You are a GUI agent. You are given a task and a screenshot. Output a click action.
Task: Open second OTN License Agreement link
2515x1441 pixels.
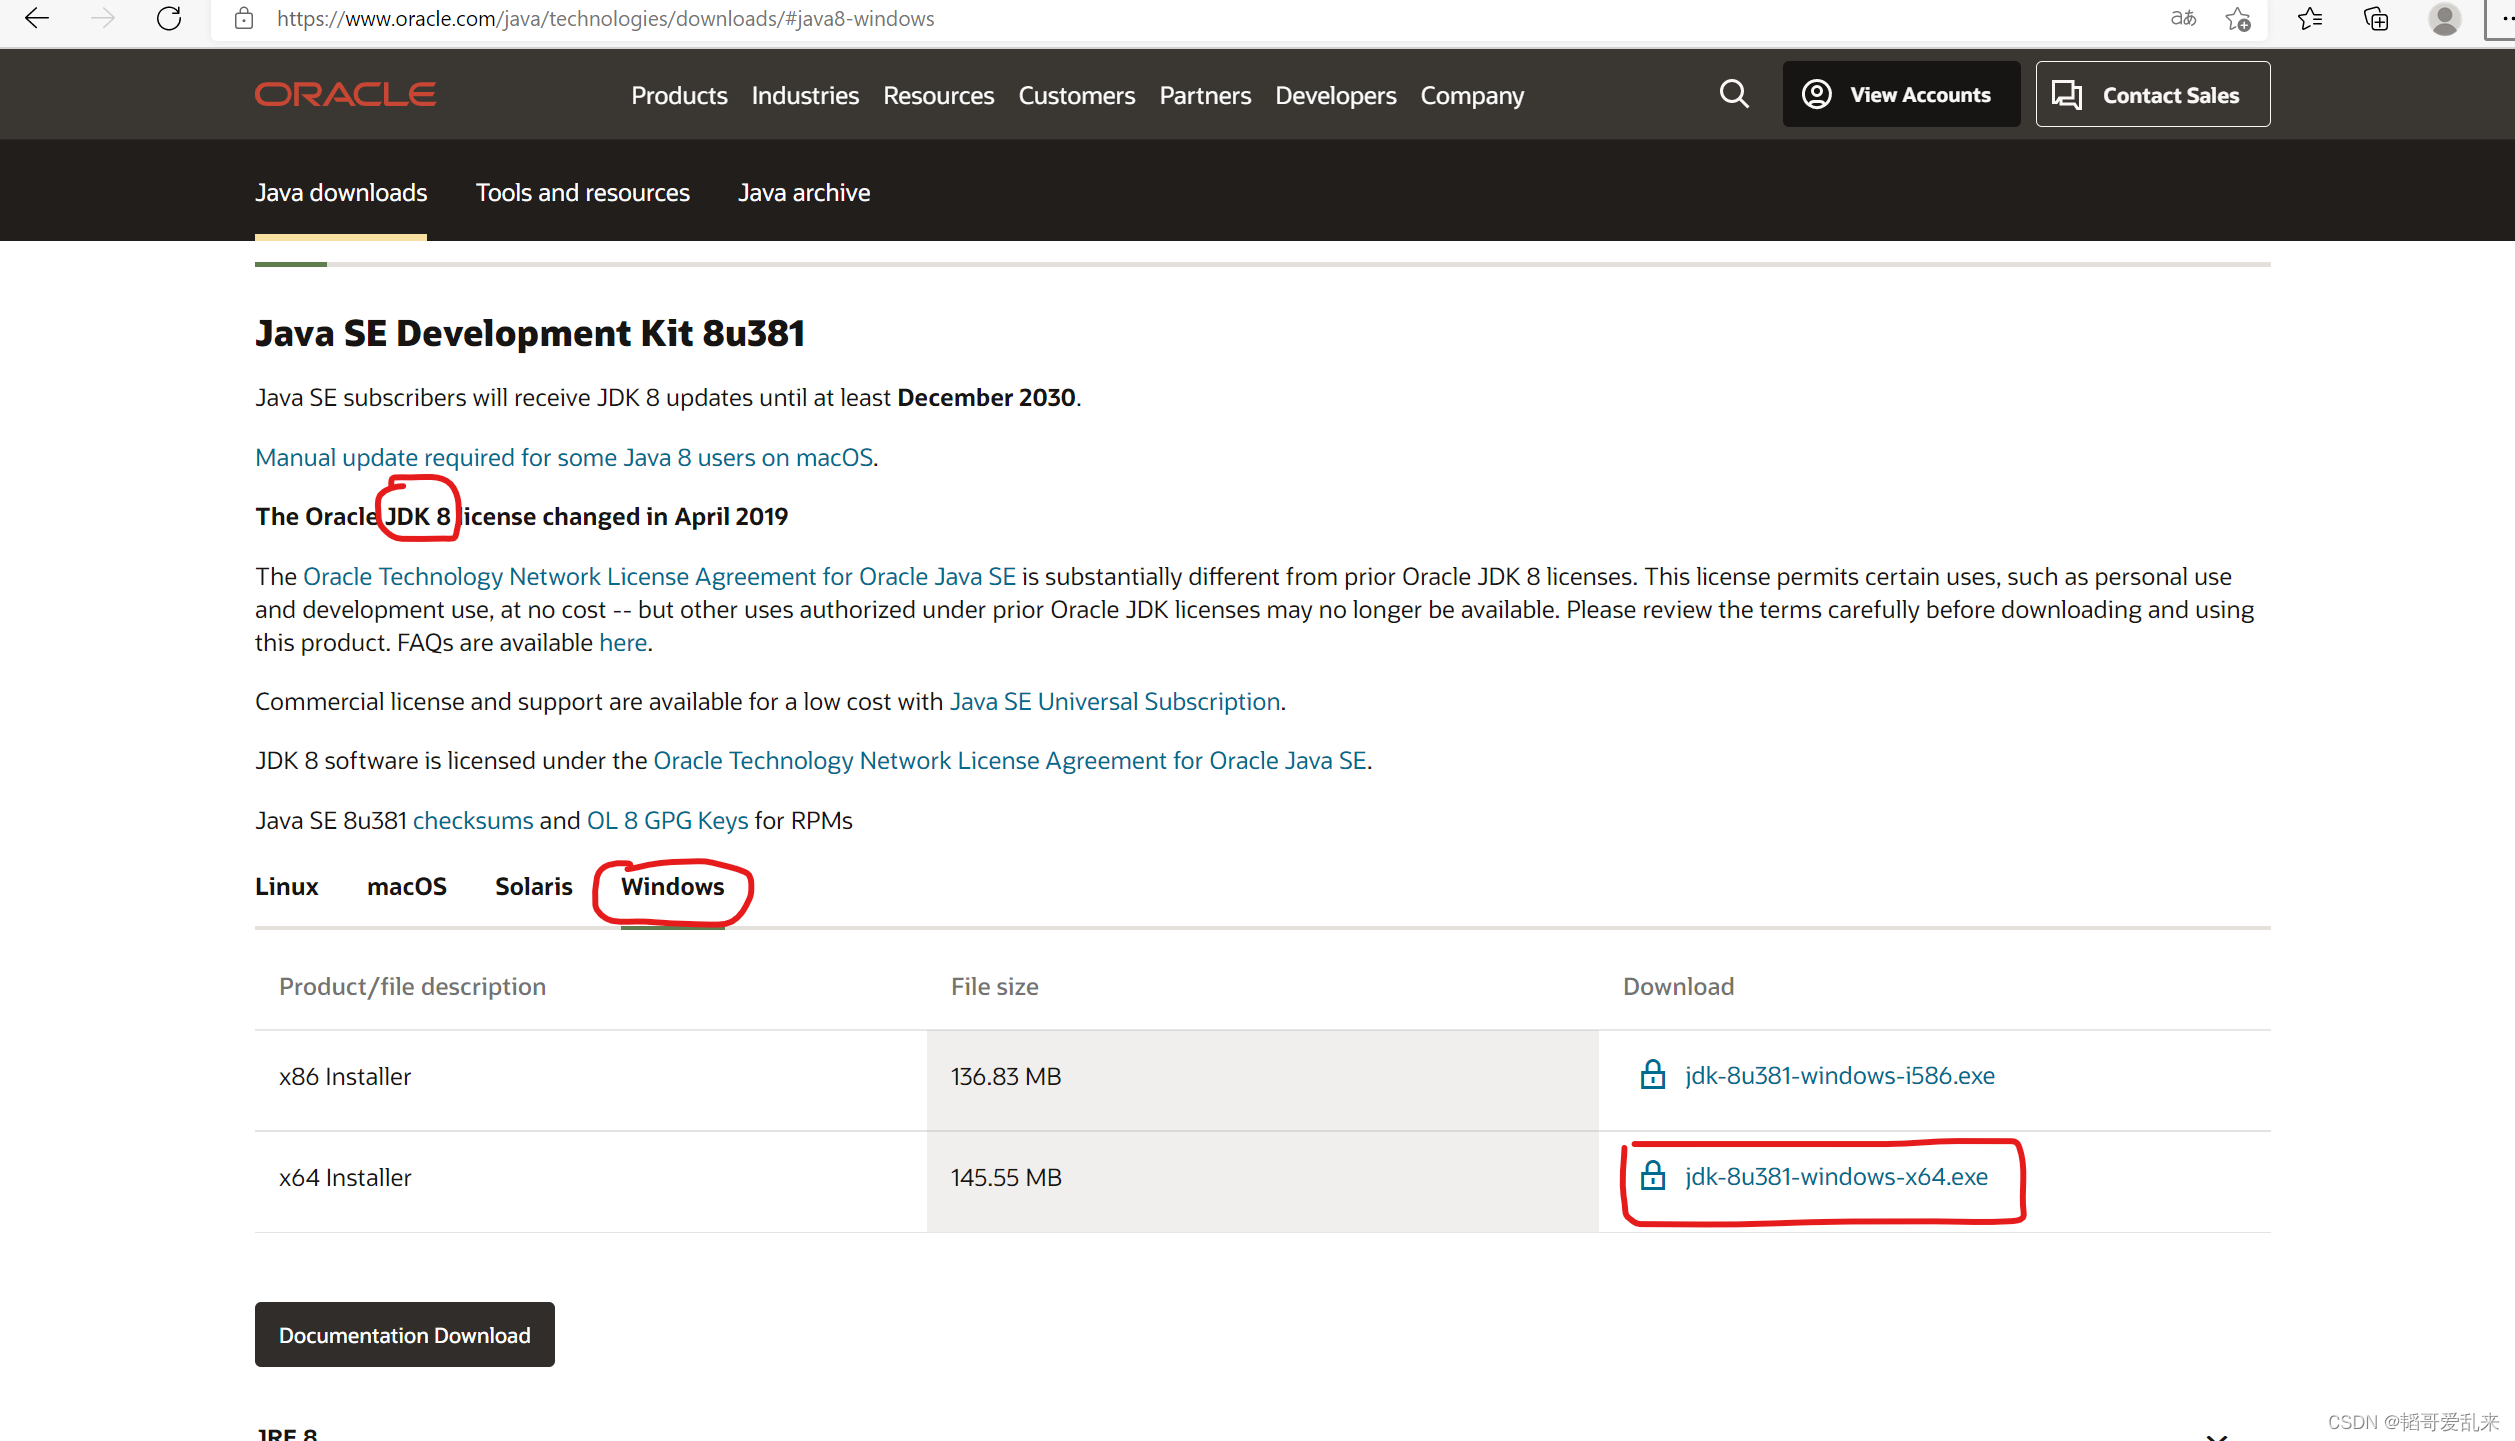pos(1009,760)
